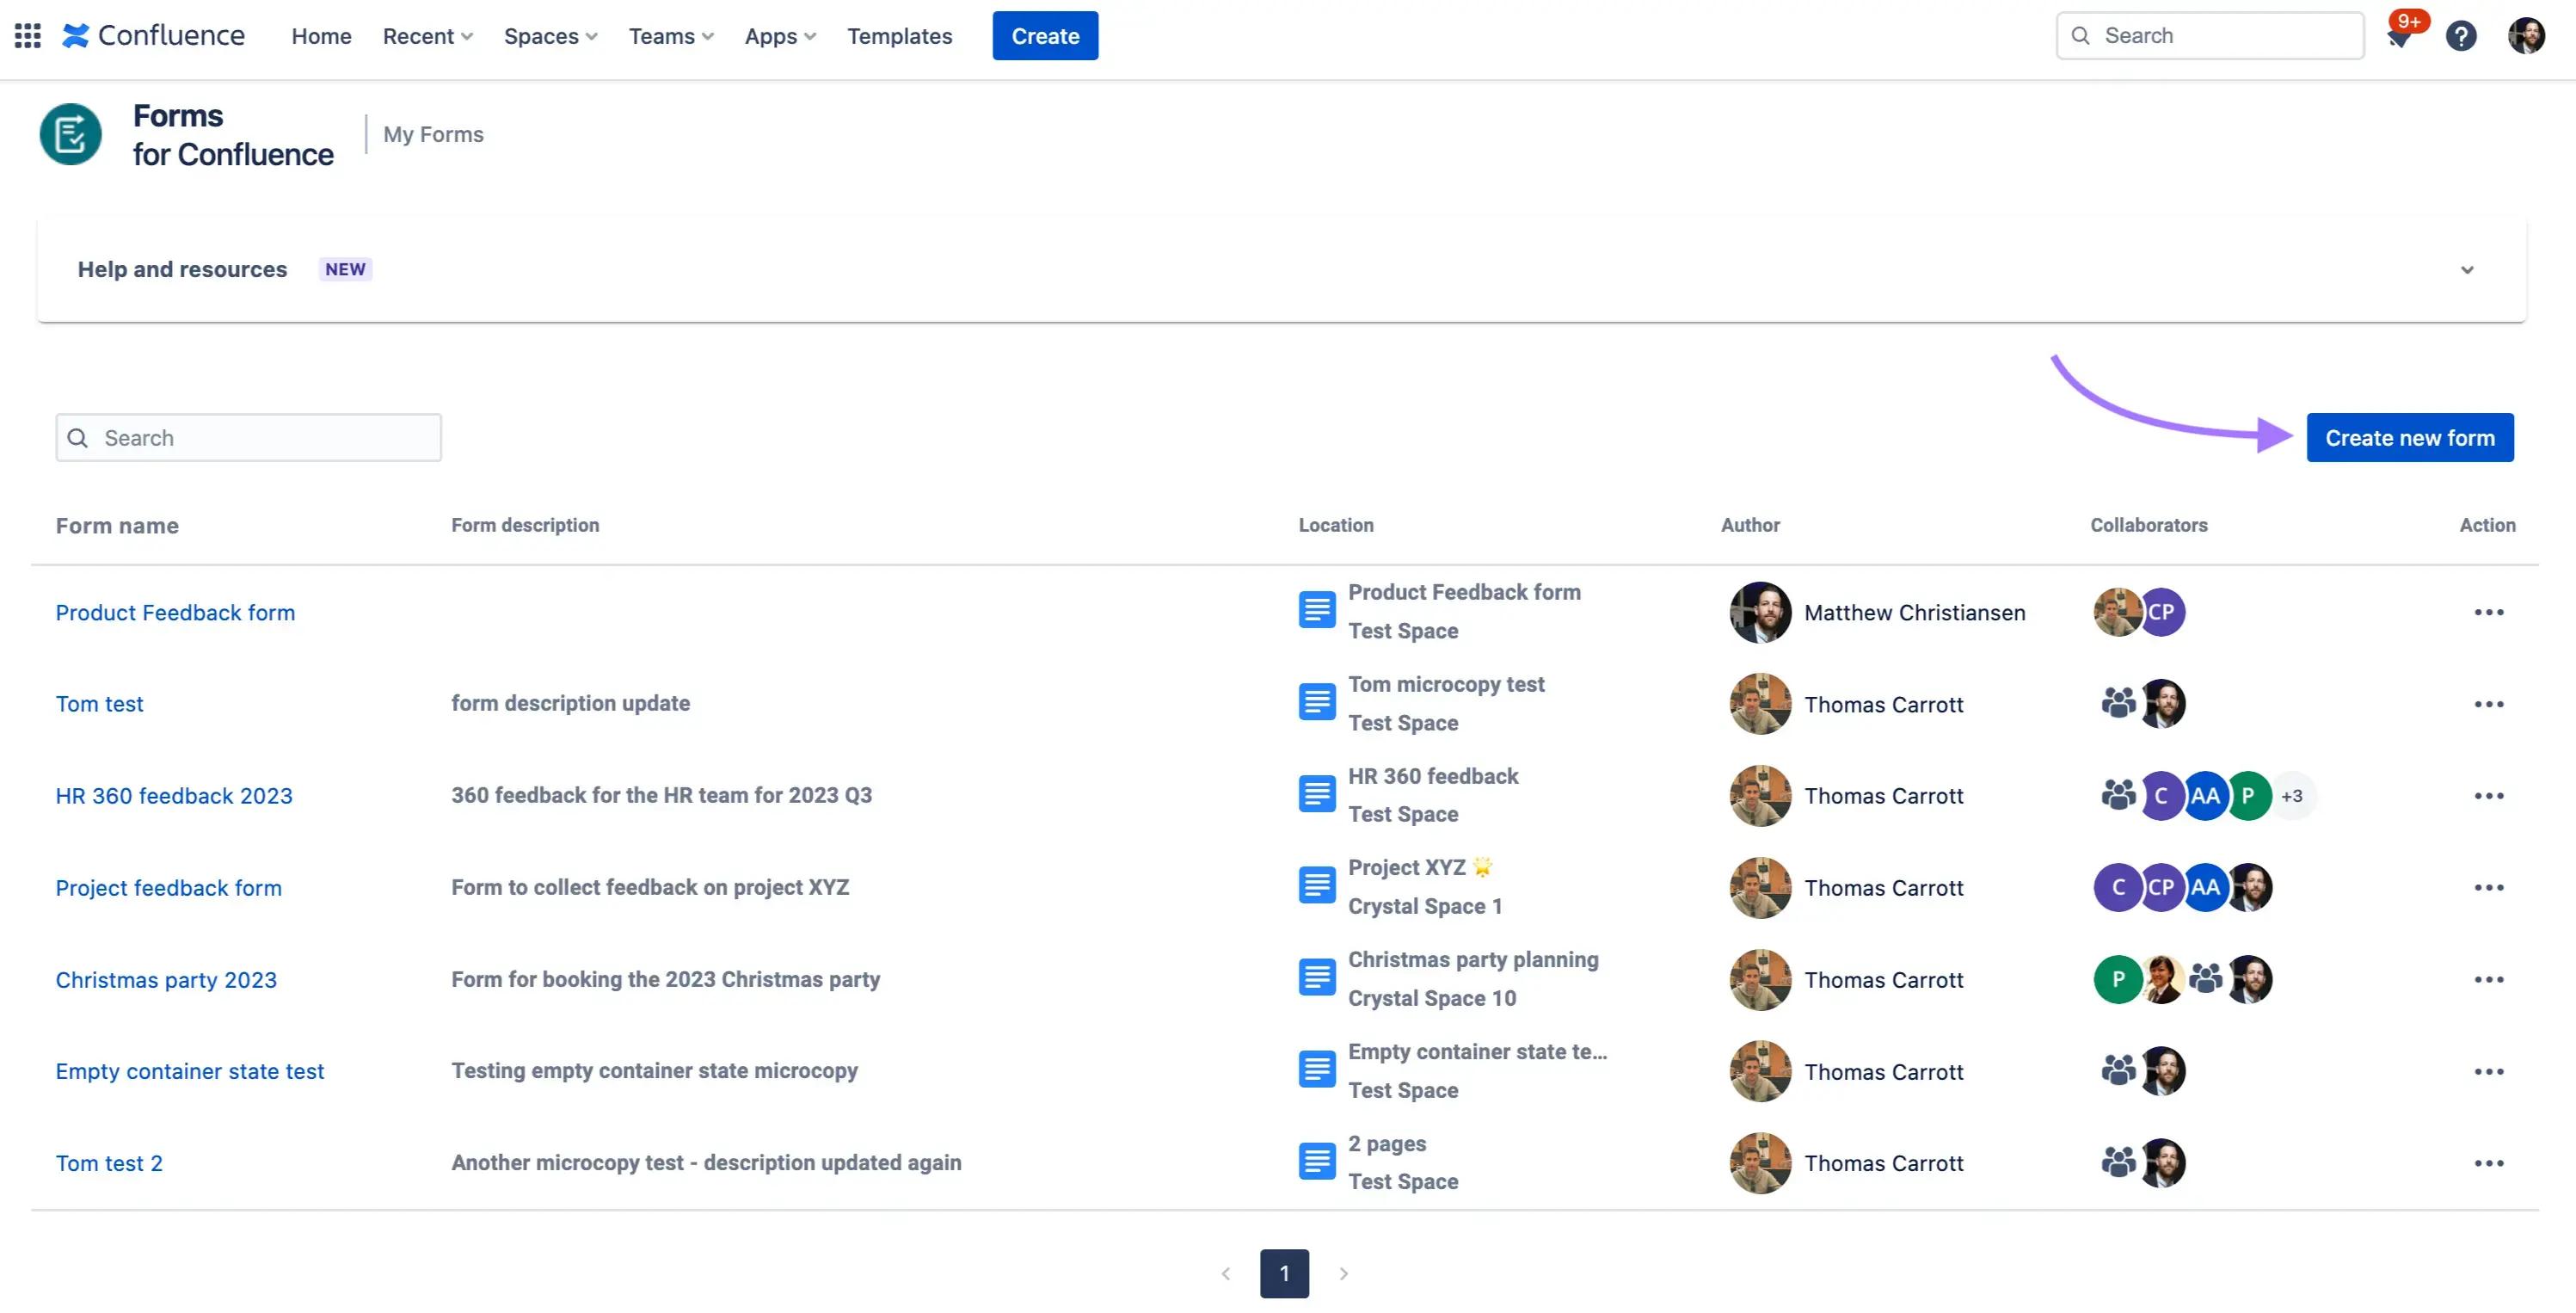Screen dimensions: 2576x1313
Task: Click page icon for Project XYZ location
Action: 1316,886
